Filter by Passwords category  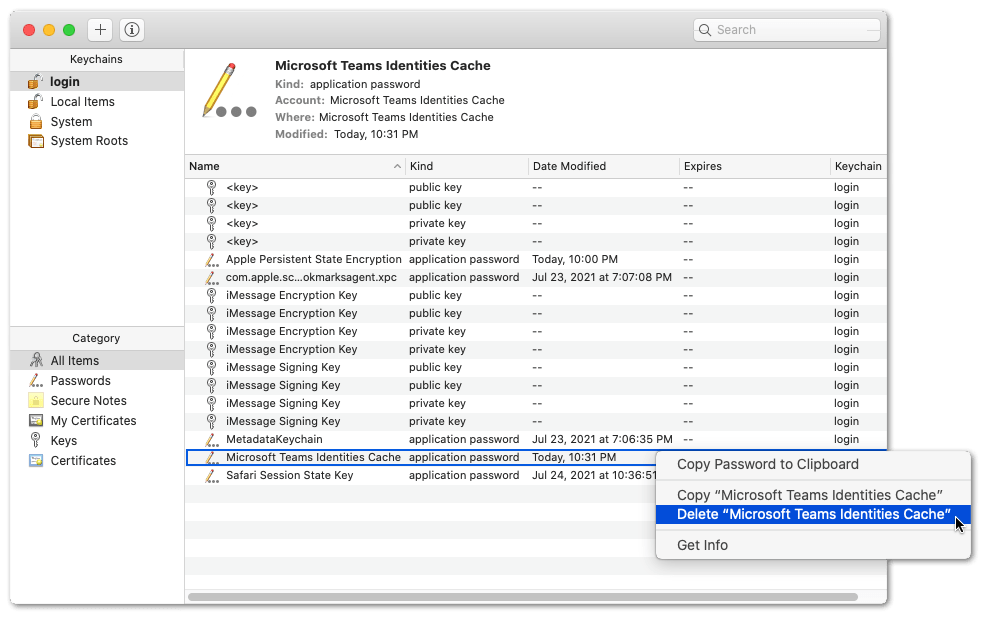point(97,381)
